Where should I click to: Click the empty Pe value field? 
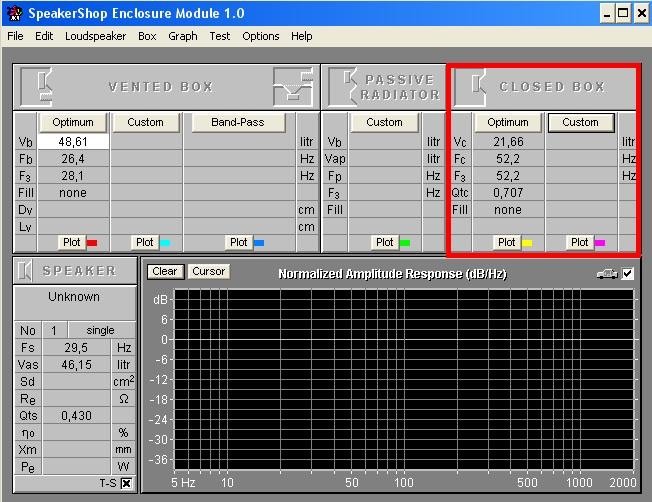(x=77, y=467)
